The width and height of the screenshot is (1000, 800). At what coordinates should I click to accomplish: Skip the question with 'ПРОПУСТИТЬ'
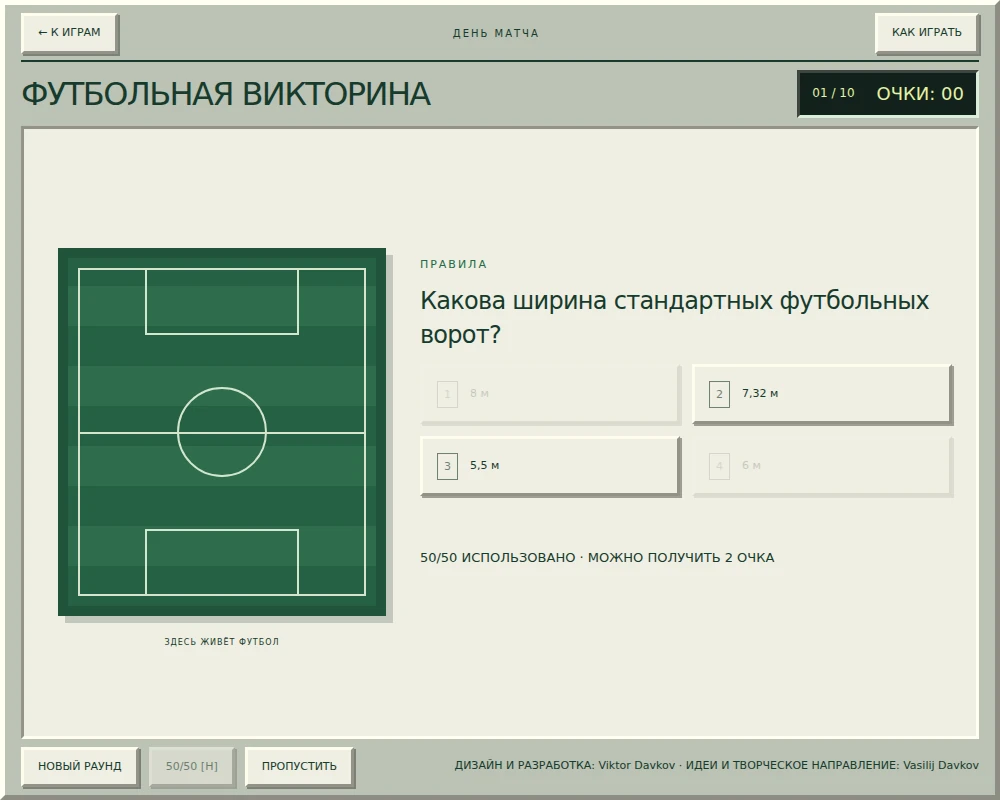299,766
